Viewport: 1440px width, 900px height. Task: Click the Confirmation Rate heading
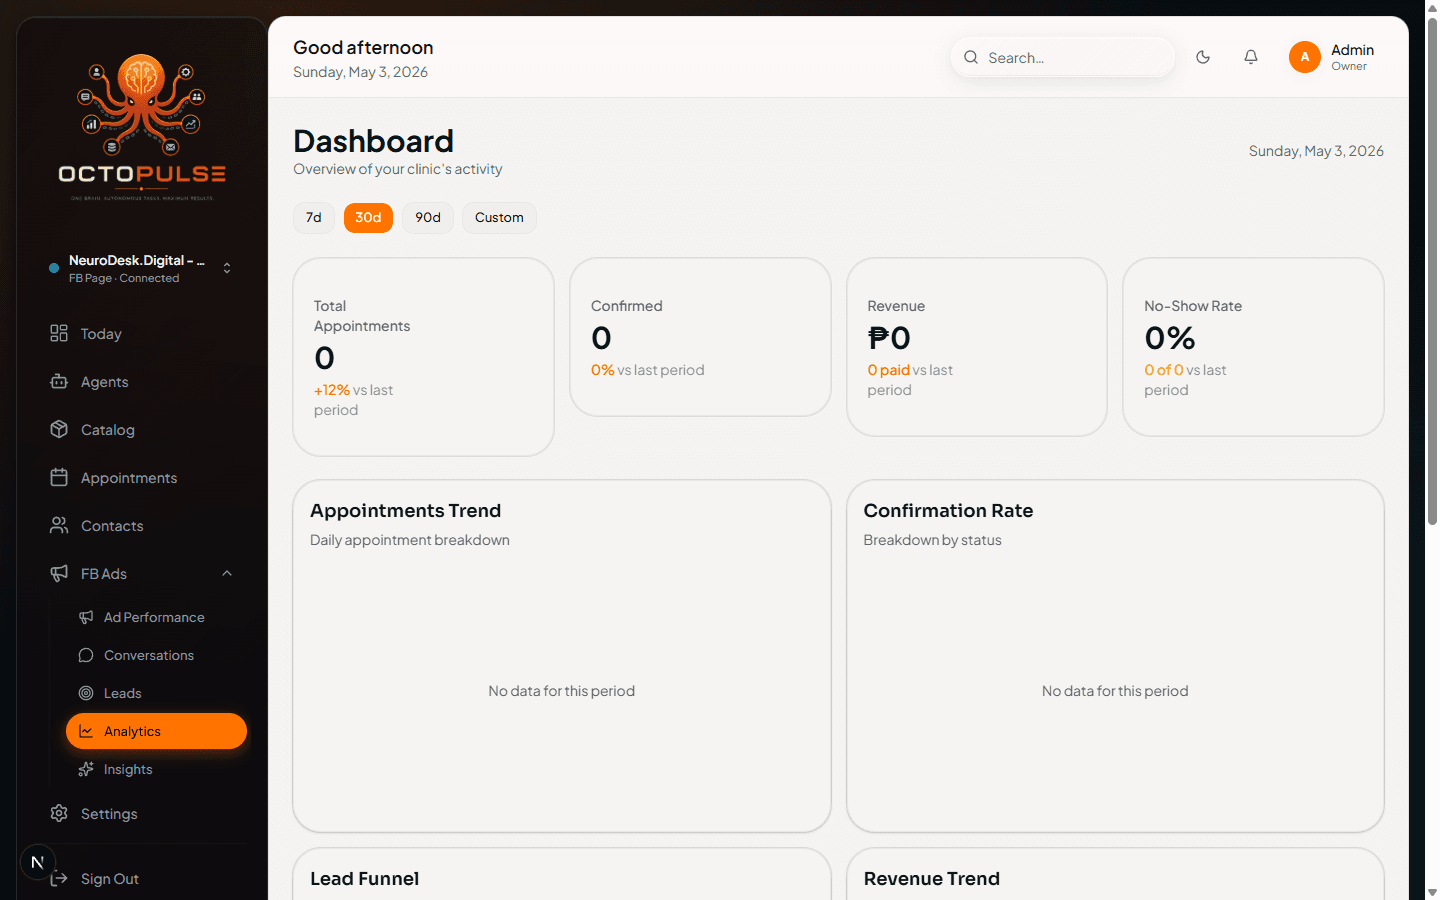click(x=948, y=510)
